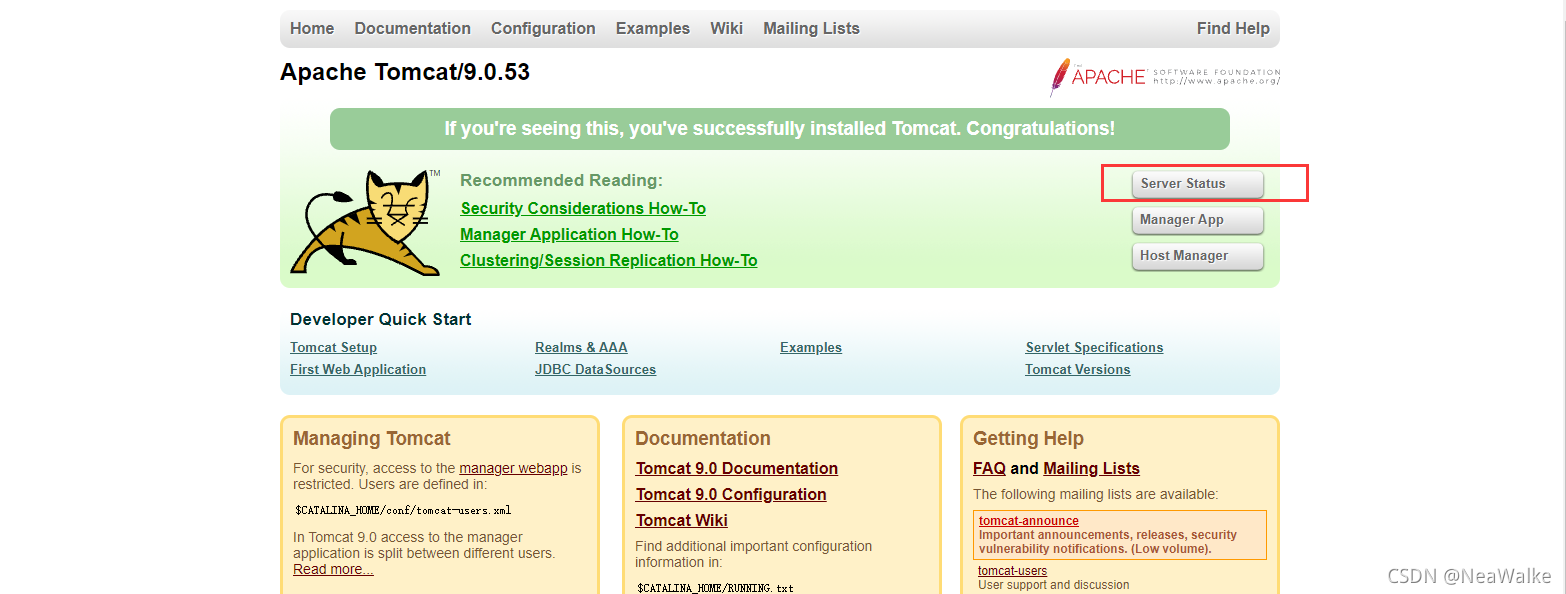Click the $CATALINA_HOME/conf/tomcat-users.xml path text
The image size is (1566, 594).
pos(403,510)
